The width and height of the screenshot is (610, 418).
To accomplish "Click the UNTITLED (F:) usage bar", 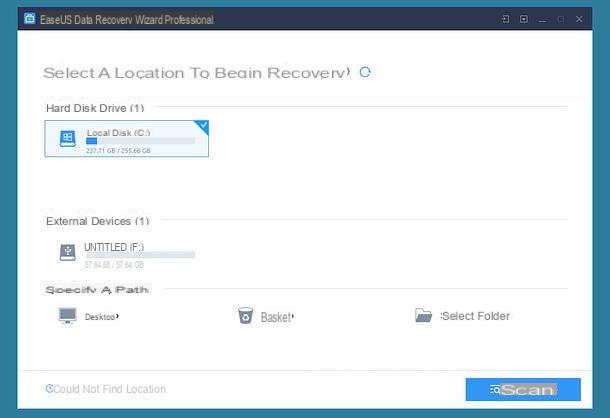I will [x=140, y=255].
